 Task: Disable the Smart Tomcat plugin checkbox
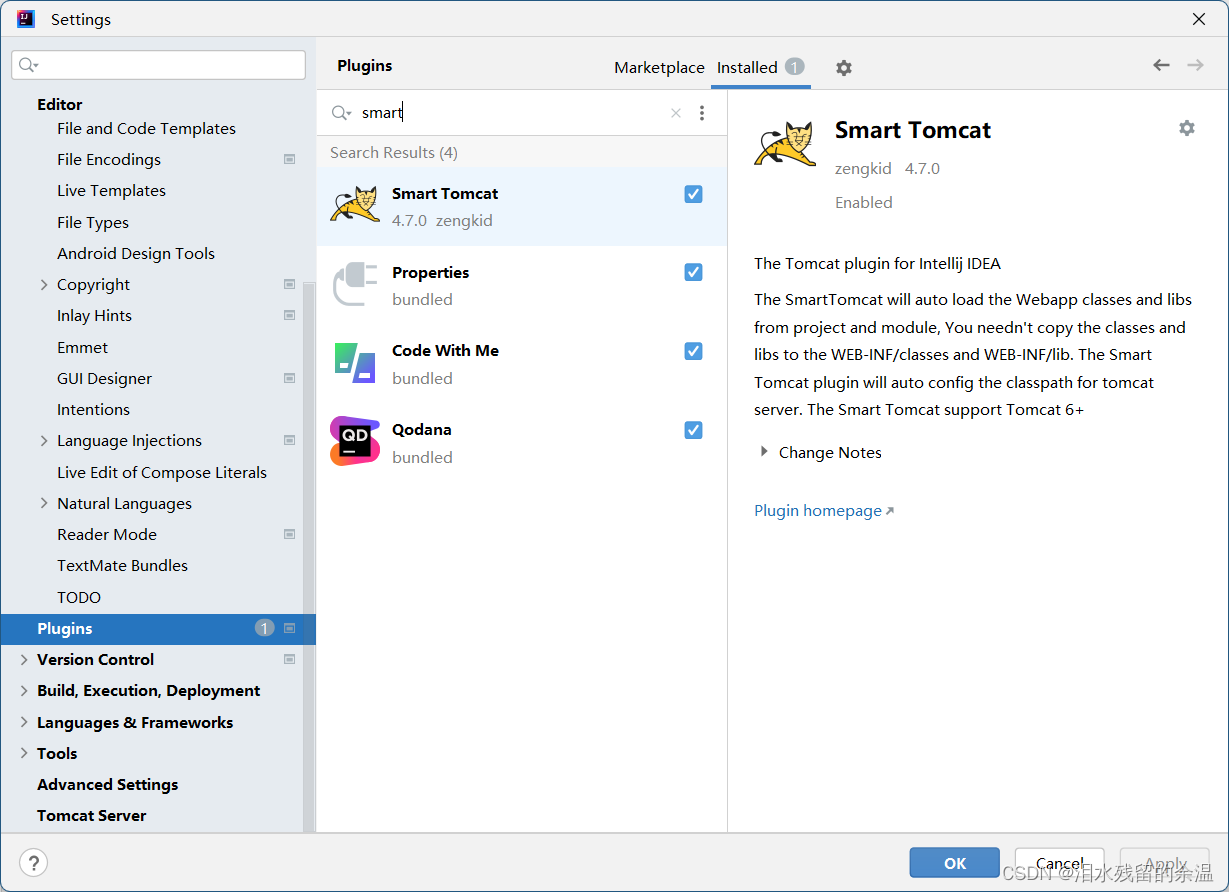coord(693,194)
